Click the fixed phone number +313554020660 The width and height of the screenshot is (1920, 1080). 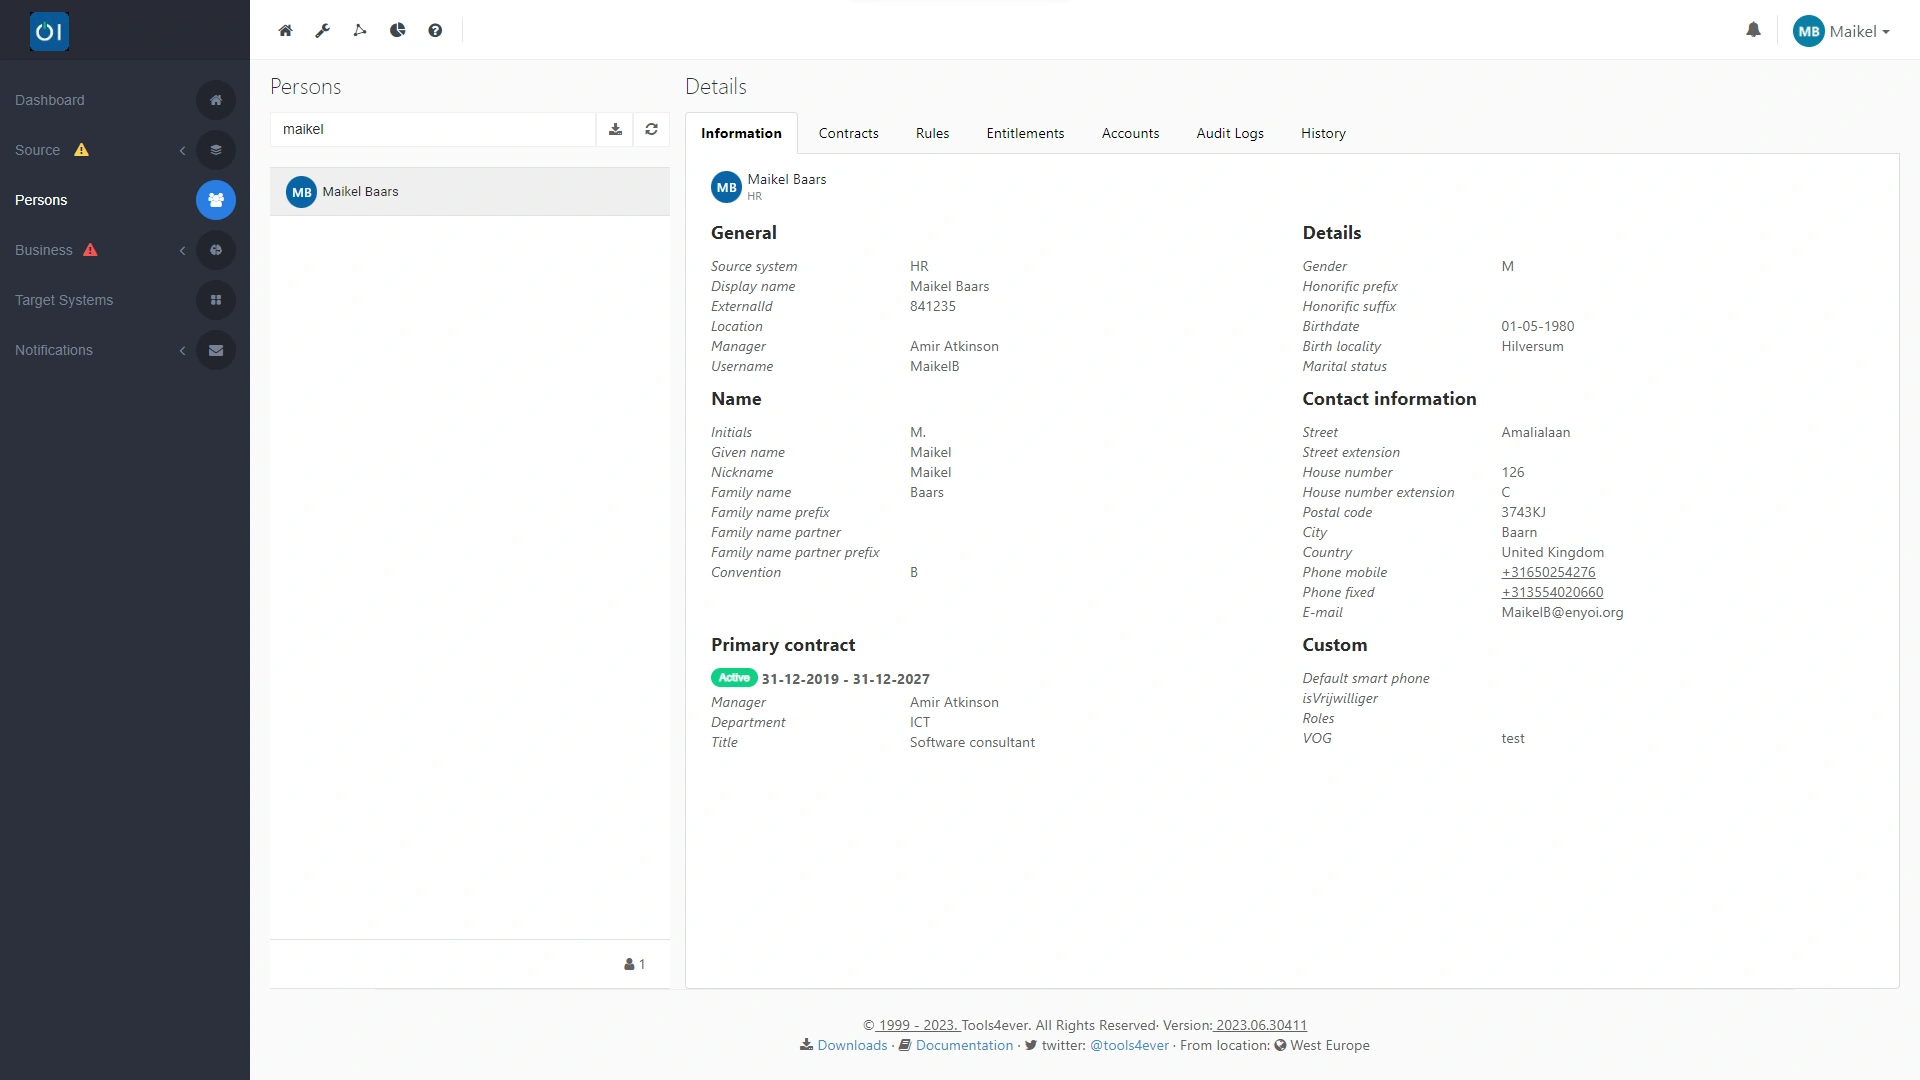coord(1552,592)
